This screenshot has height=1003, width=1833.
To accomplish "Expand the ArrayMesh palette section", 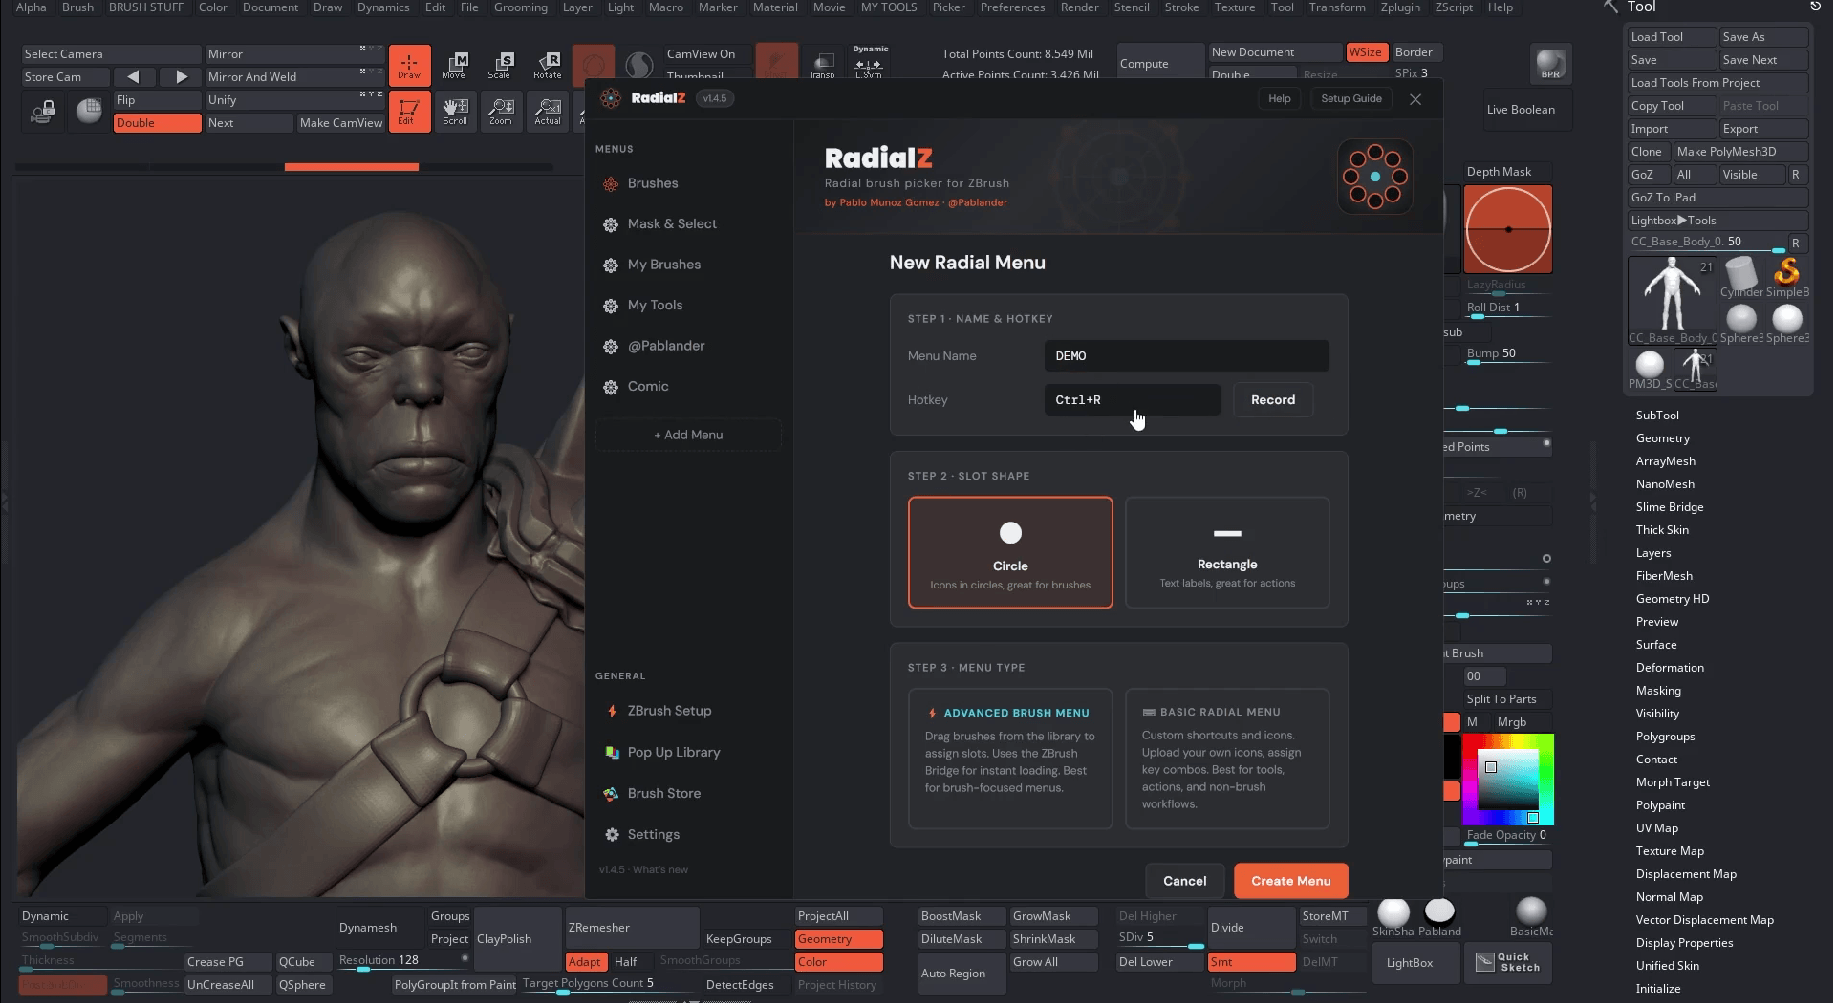I will [x=1666, y=461].
